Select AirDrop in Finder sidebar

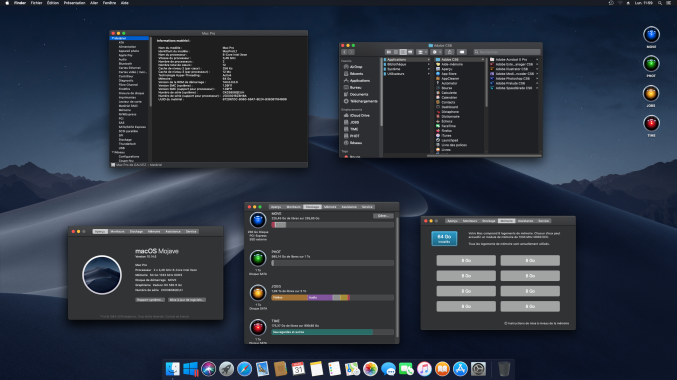353,67
